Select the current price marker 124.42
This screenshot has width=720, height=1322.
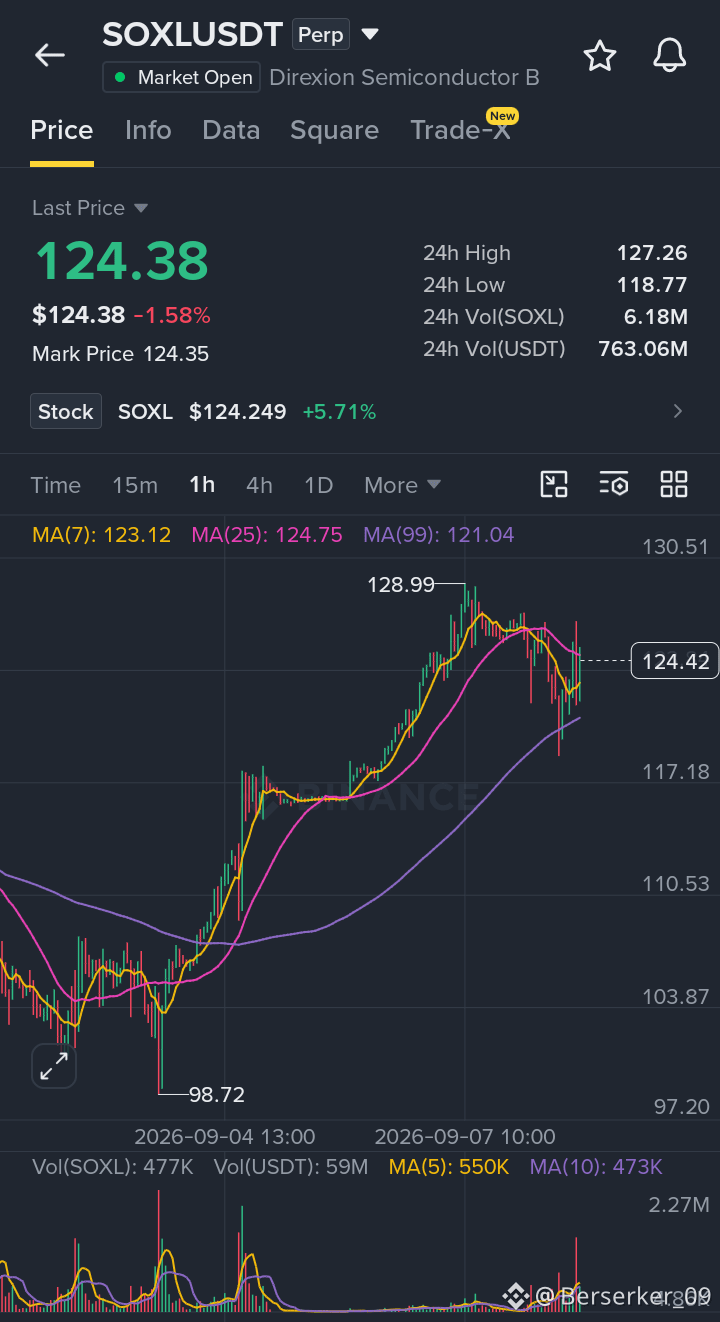tap(675, 661)
